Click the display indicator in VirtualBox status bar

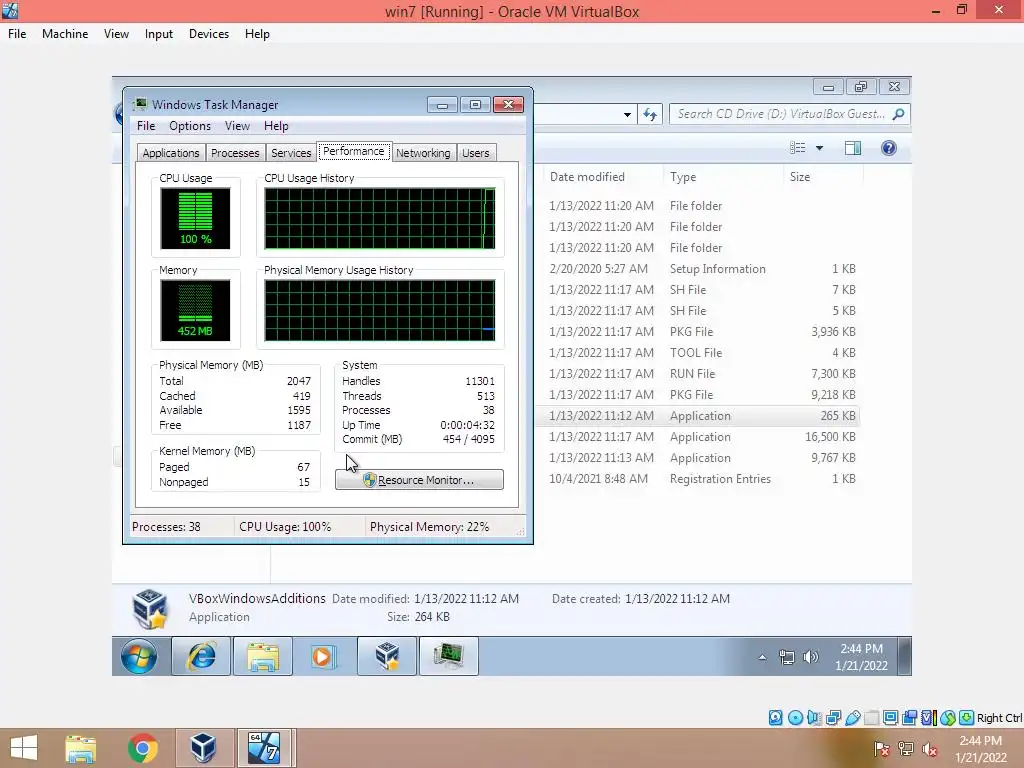pos(890,718)
